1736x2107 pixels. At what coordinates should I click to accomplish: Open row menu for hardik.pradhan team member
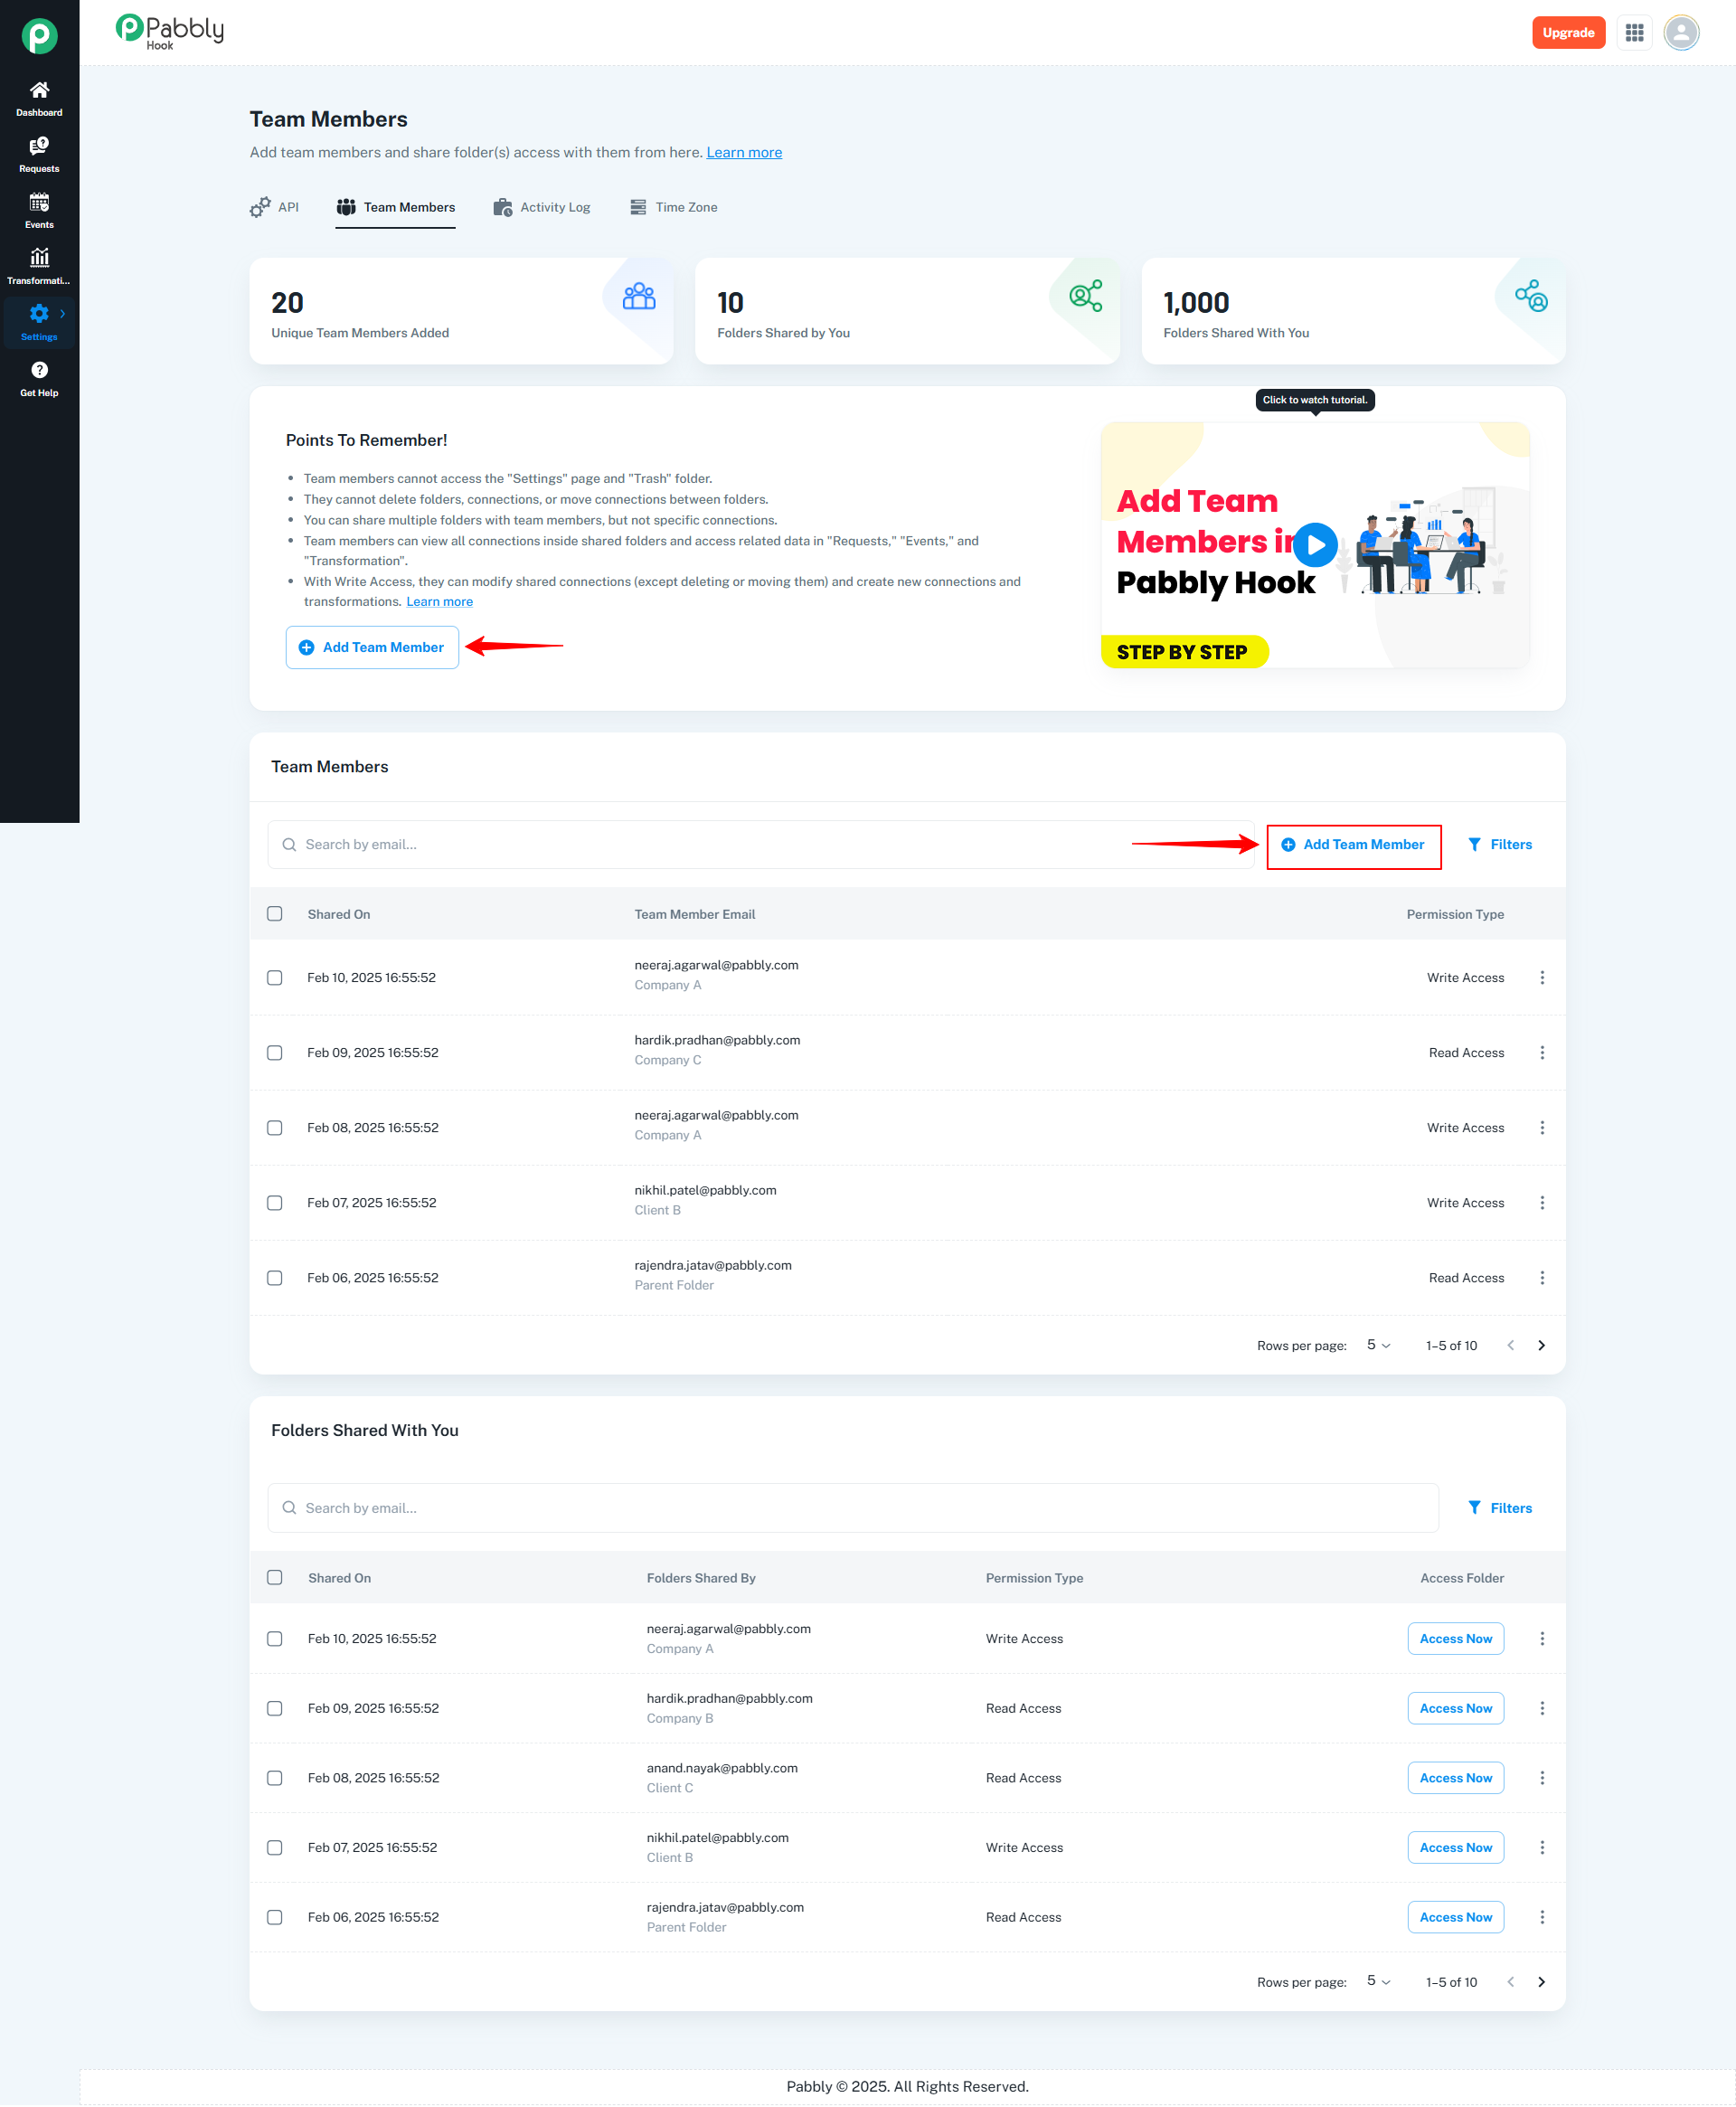(x=1542, y=1052)
